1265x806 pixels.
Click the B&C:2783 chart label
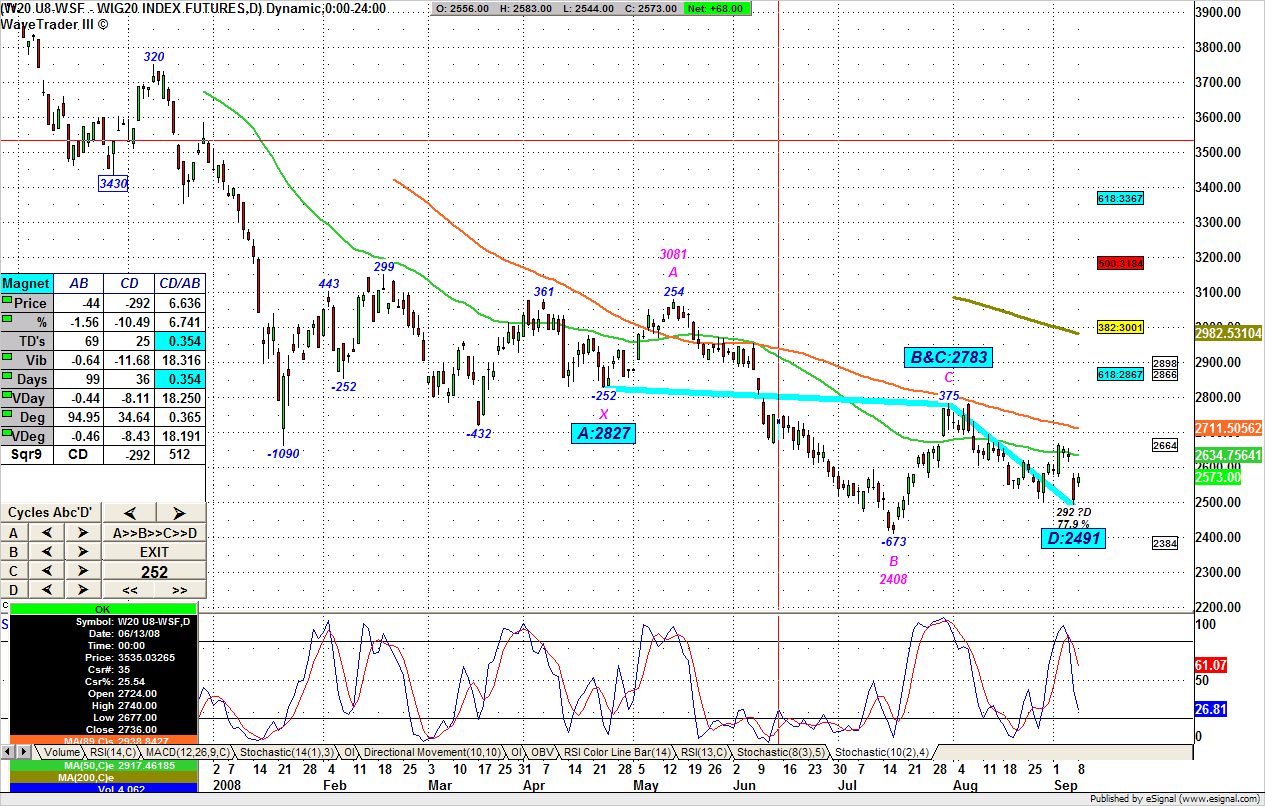950,357
